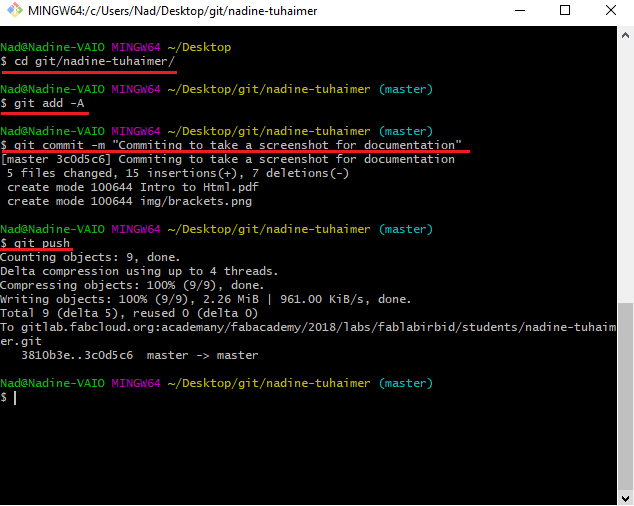This screenshot has height=506, width=634.
Task: Click the scrollbar down arrow
Action: (625, 498)
